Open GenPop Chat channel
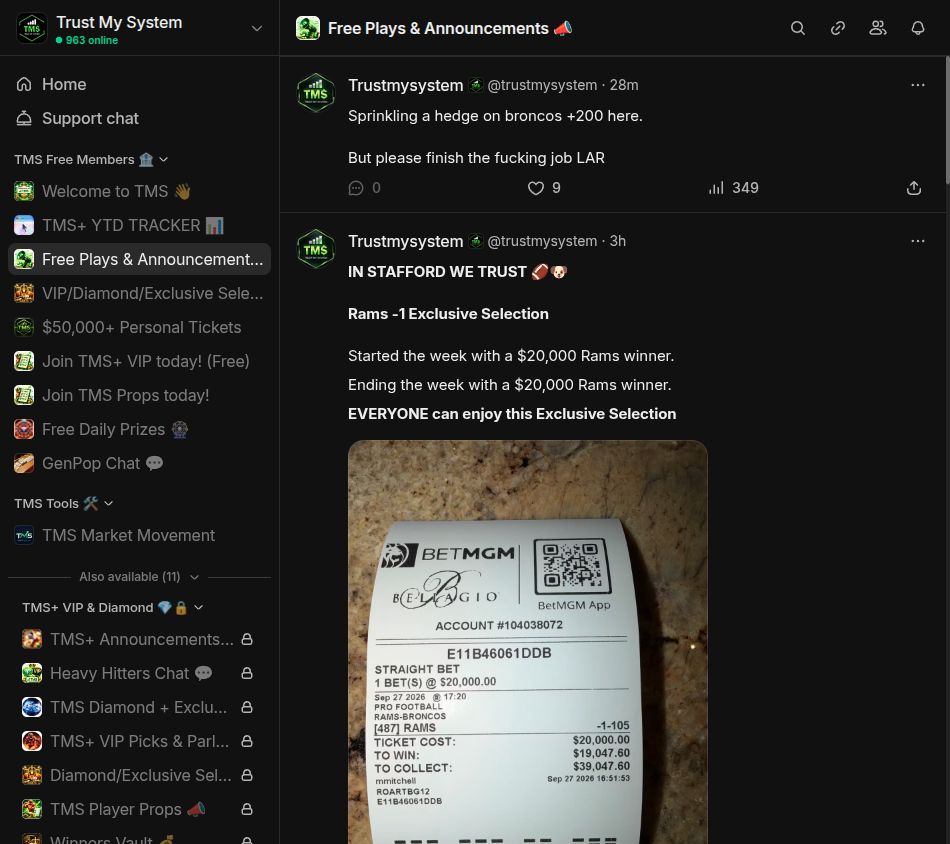Image resolution: width=950 pixels, height=844 pixels. [x=139, y=463]
